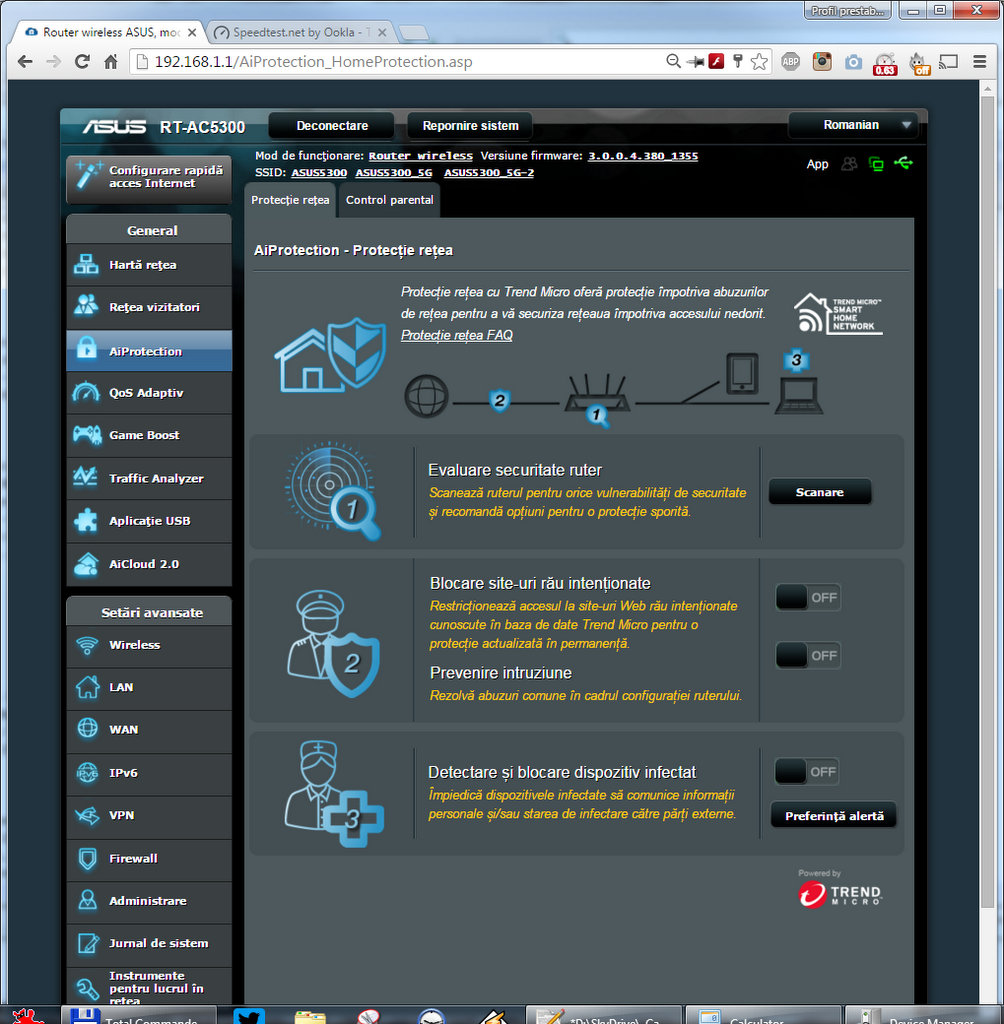Open the WAN globe icon

(x=87, y=729)
